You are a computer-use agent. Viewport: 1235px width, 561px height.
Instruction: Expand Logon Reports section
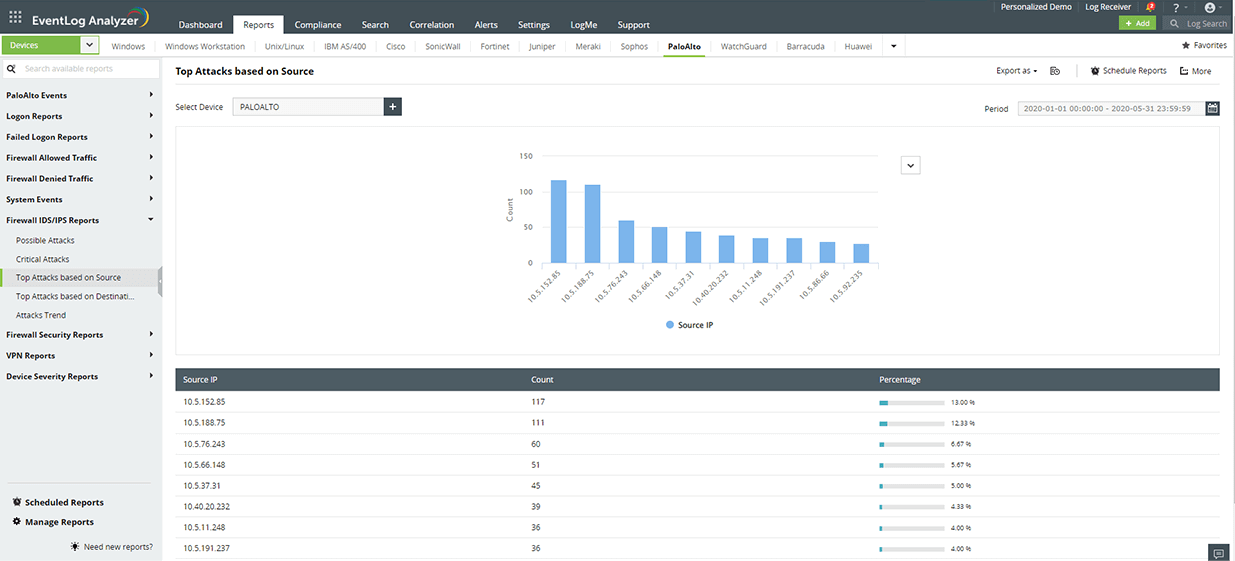pos(80,116)
